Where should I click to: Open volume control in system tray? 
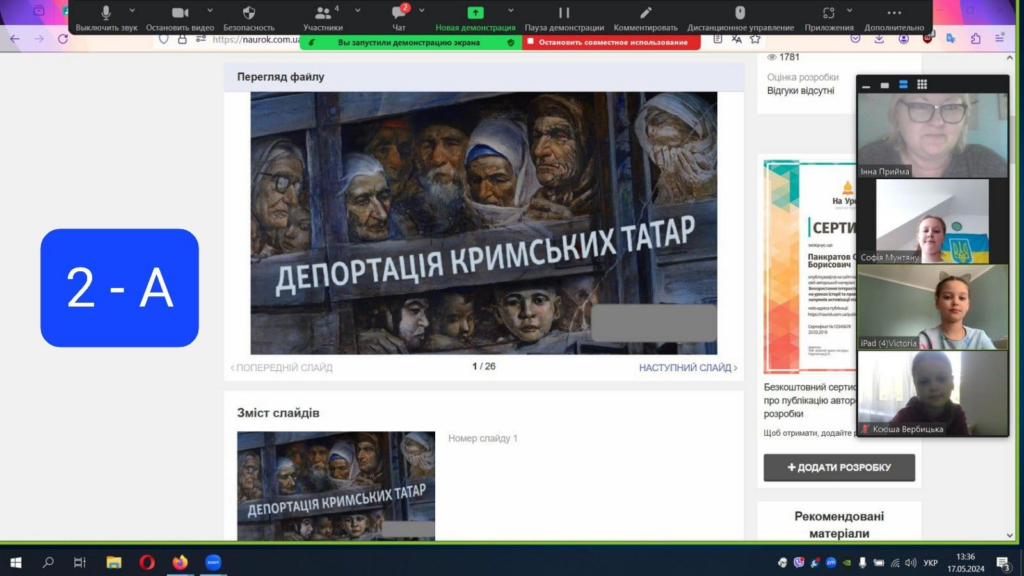911,562
